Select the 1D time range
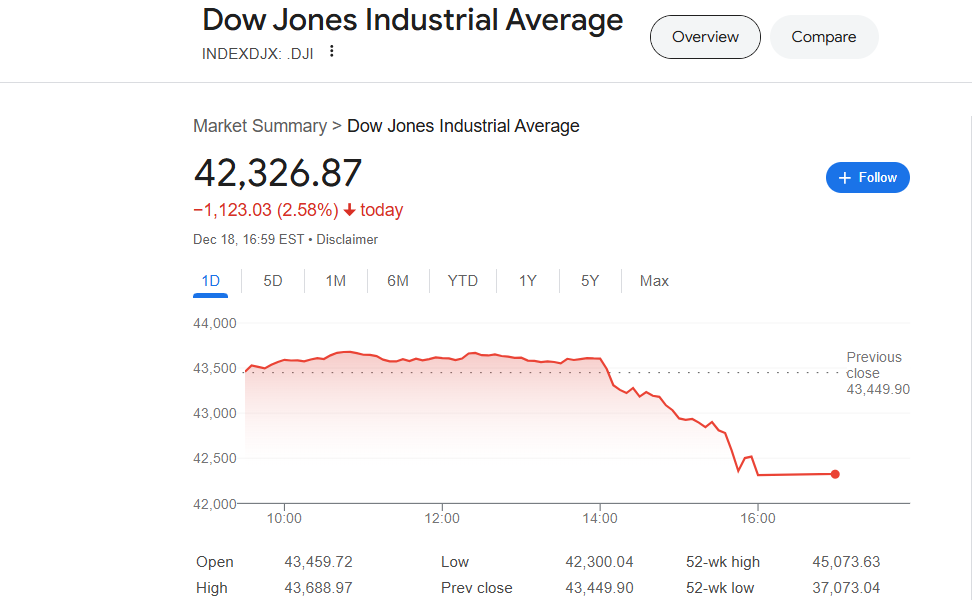This screenshot has height=600, width=972. 210,281
